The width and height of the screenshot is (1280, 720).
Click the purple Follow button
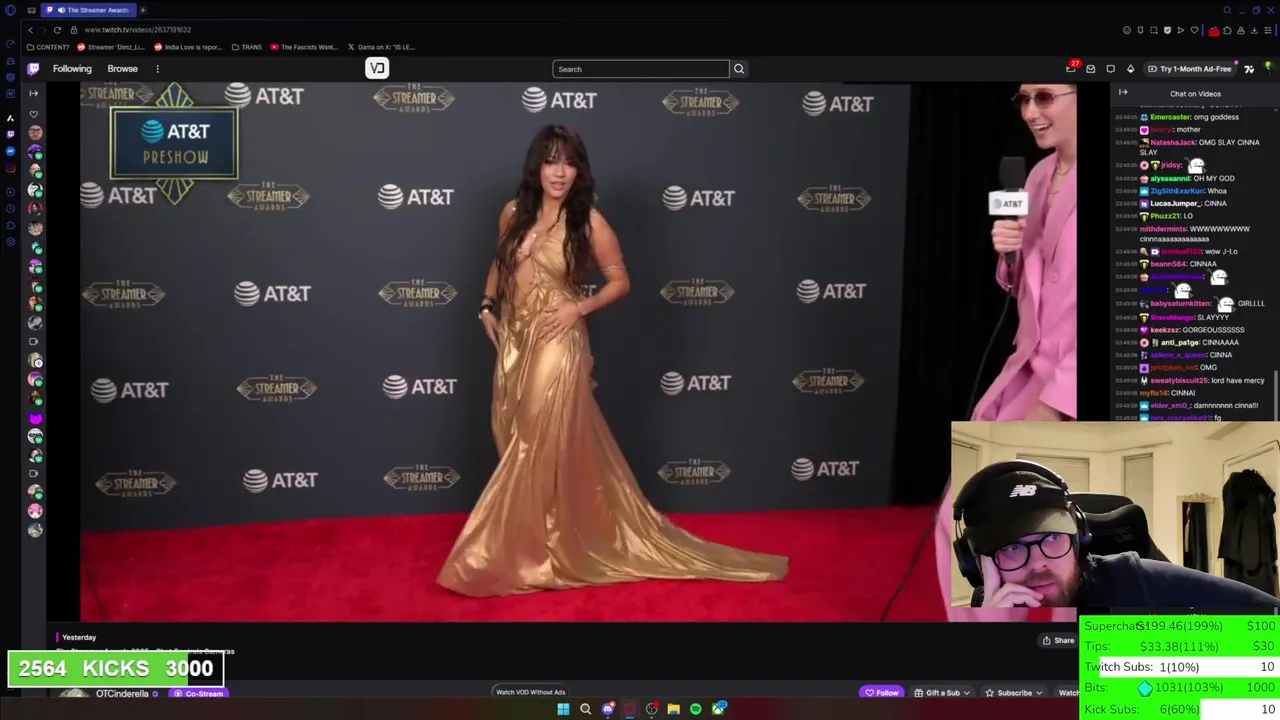coord(881,693)
